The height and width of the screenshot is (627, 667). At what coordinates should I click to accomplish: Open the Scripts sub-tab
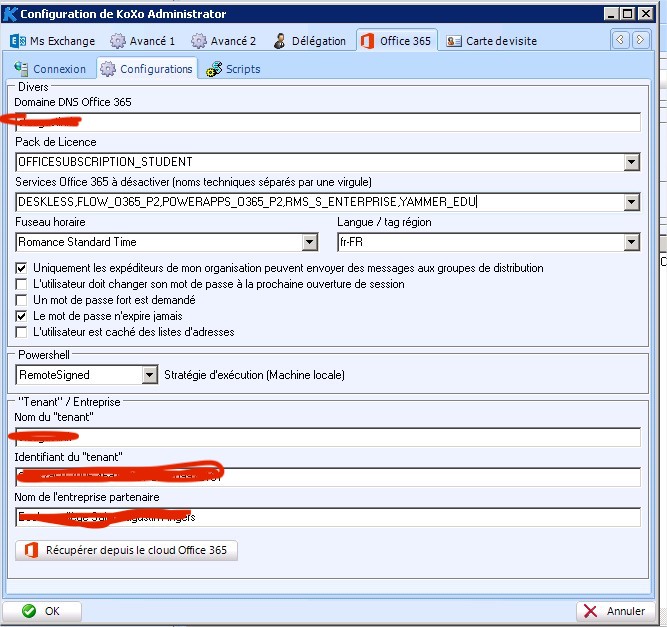pos(233,69)
